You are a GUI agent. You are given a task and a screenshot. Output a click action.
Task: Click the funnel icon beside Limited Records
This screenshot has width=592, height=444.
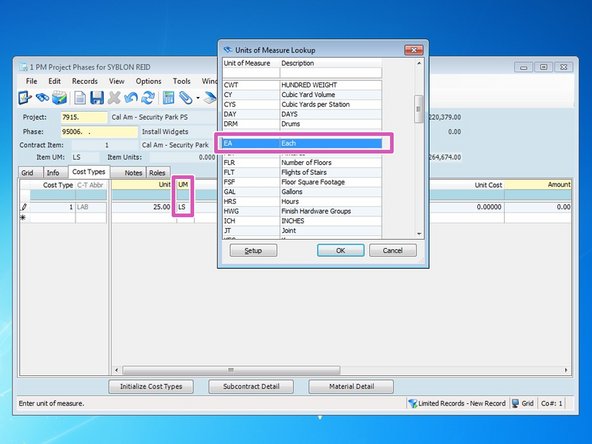[x=412, y=403]
